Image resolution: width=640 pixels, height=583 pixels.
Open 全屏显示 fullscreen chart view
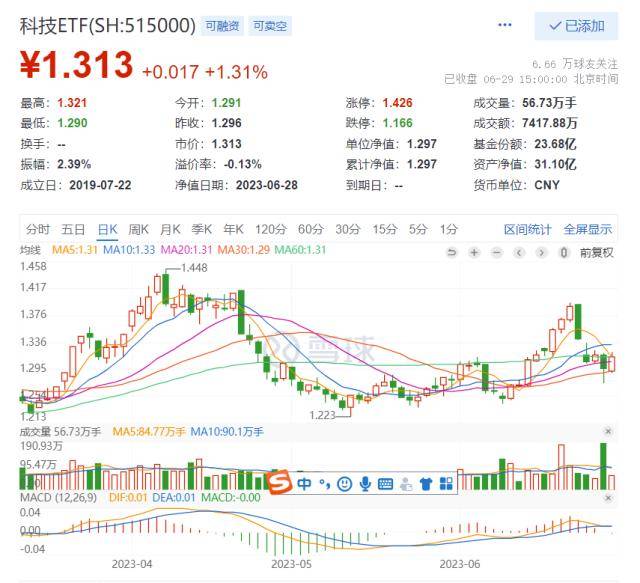coord(588,229)
